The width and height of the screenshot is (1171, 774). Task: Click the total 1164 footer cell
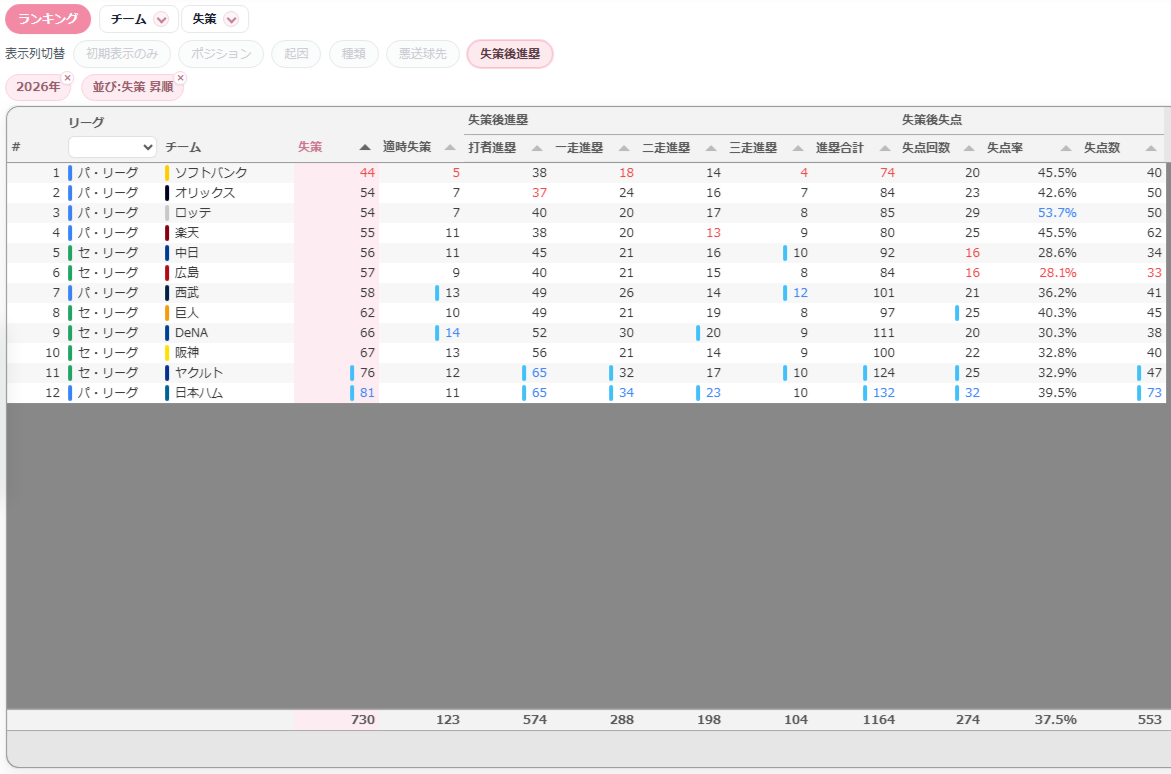[x=878, y=719]
